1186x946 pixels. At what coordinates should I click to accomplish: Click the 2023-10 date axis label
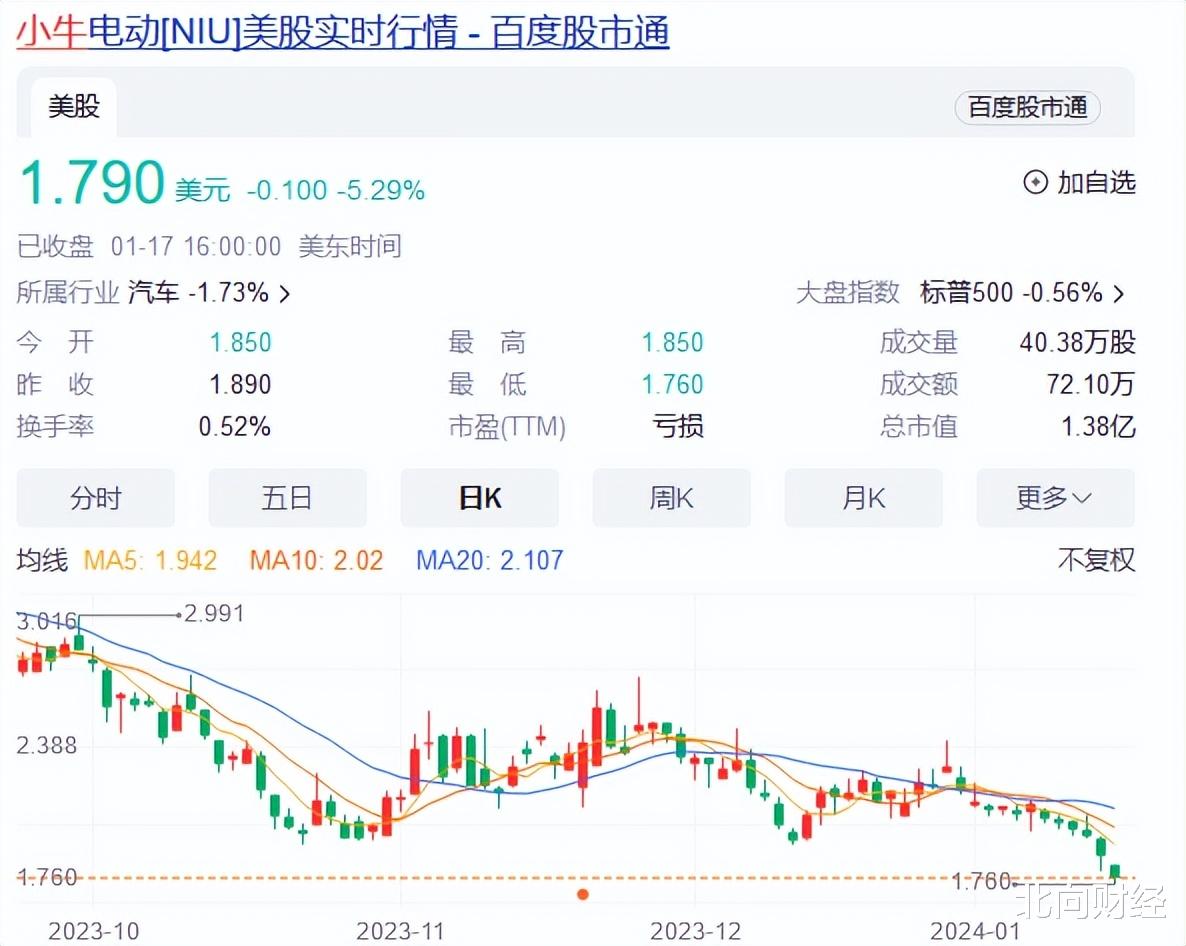(x=94, y=931)
